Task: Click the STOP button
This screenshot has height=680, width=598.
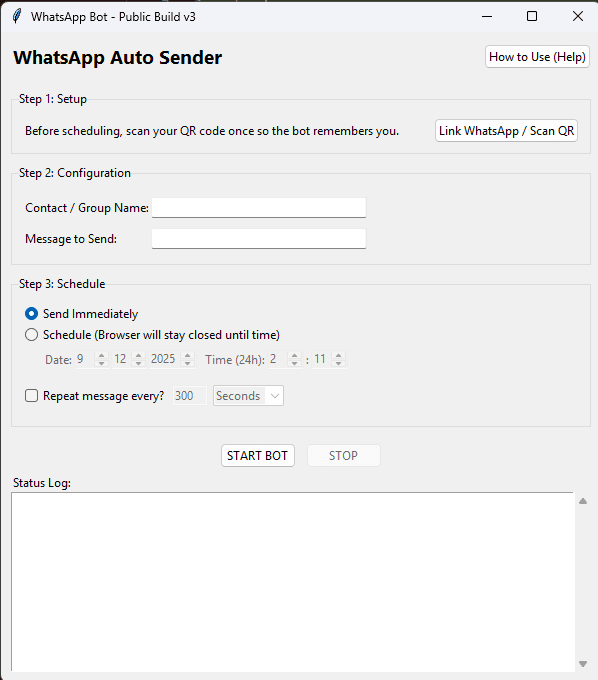Action: click(x=343, y=455)
